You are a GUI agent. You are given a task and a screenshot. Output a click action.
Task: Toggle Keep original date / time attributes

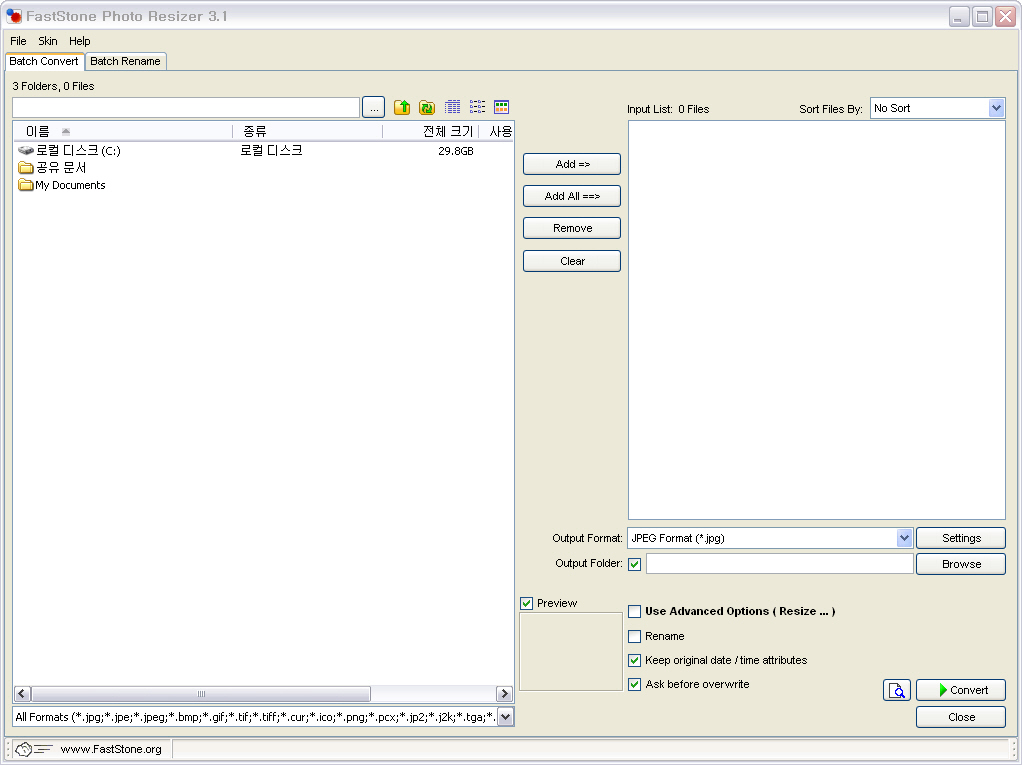pos(634,660)
